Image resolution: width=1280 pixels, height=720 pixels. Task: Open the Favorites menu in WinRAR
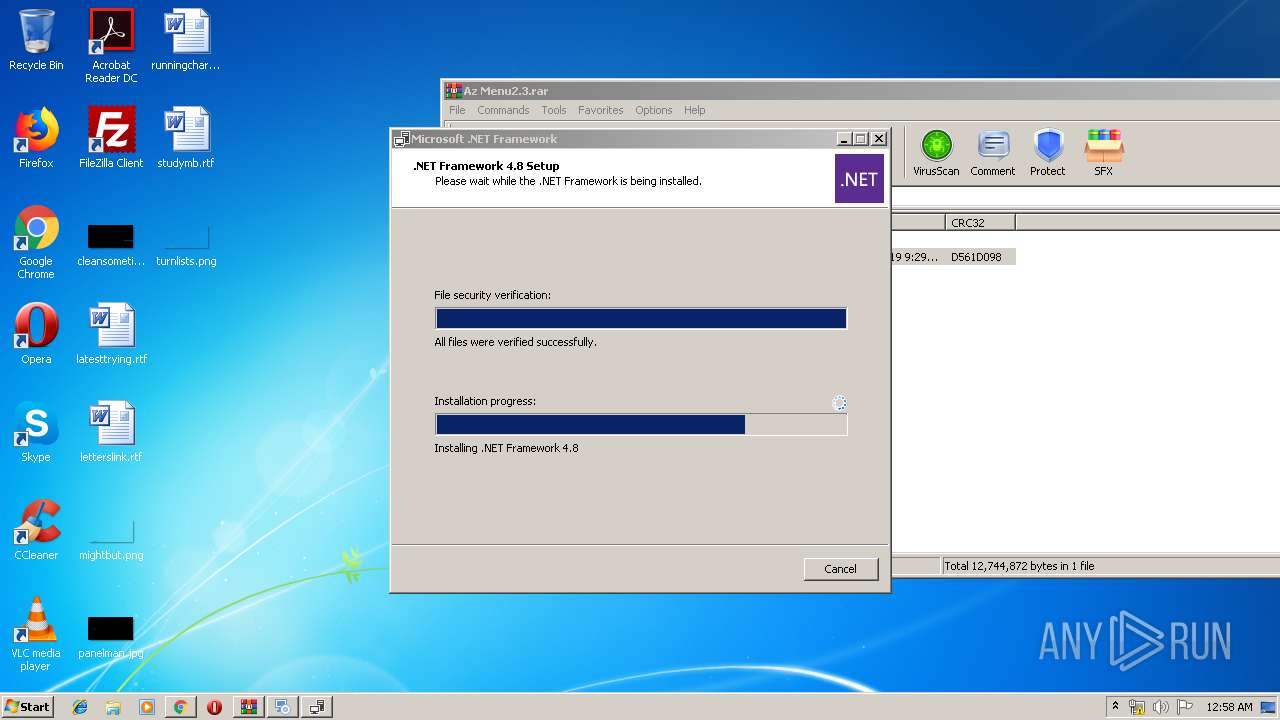point(600,110)
